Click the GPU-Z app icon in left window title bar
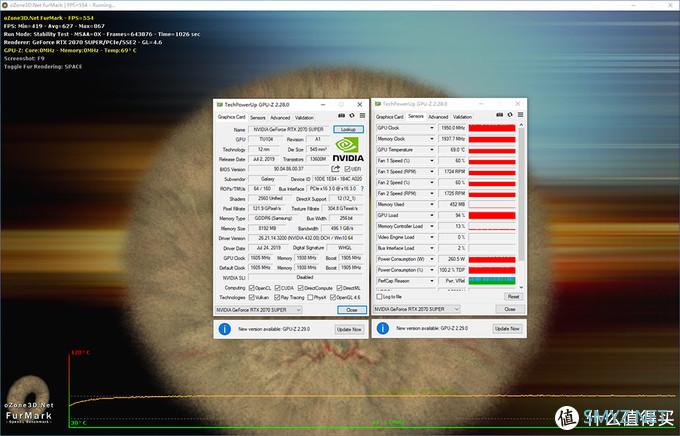The height and width of the screenshot is (436, 680). pos(219,105)
